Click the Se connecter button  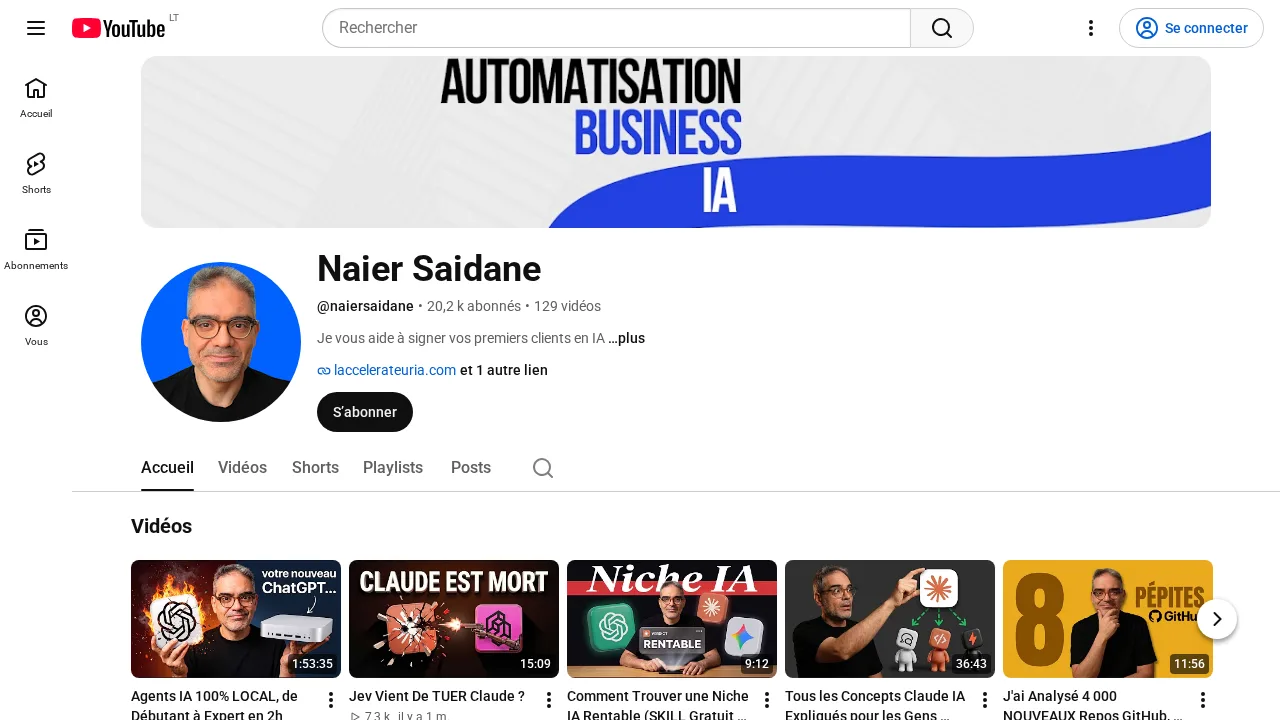(x=1191, y=28)
